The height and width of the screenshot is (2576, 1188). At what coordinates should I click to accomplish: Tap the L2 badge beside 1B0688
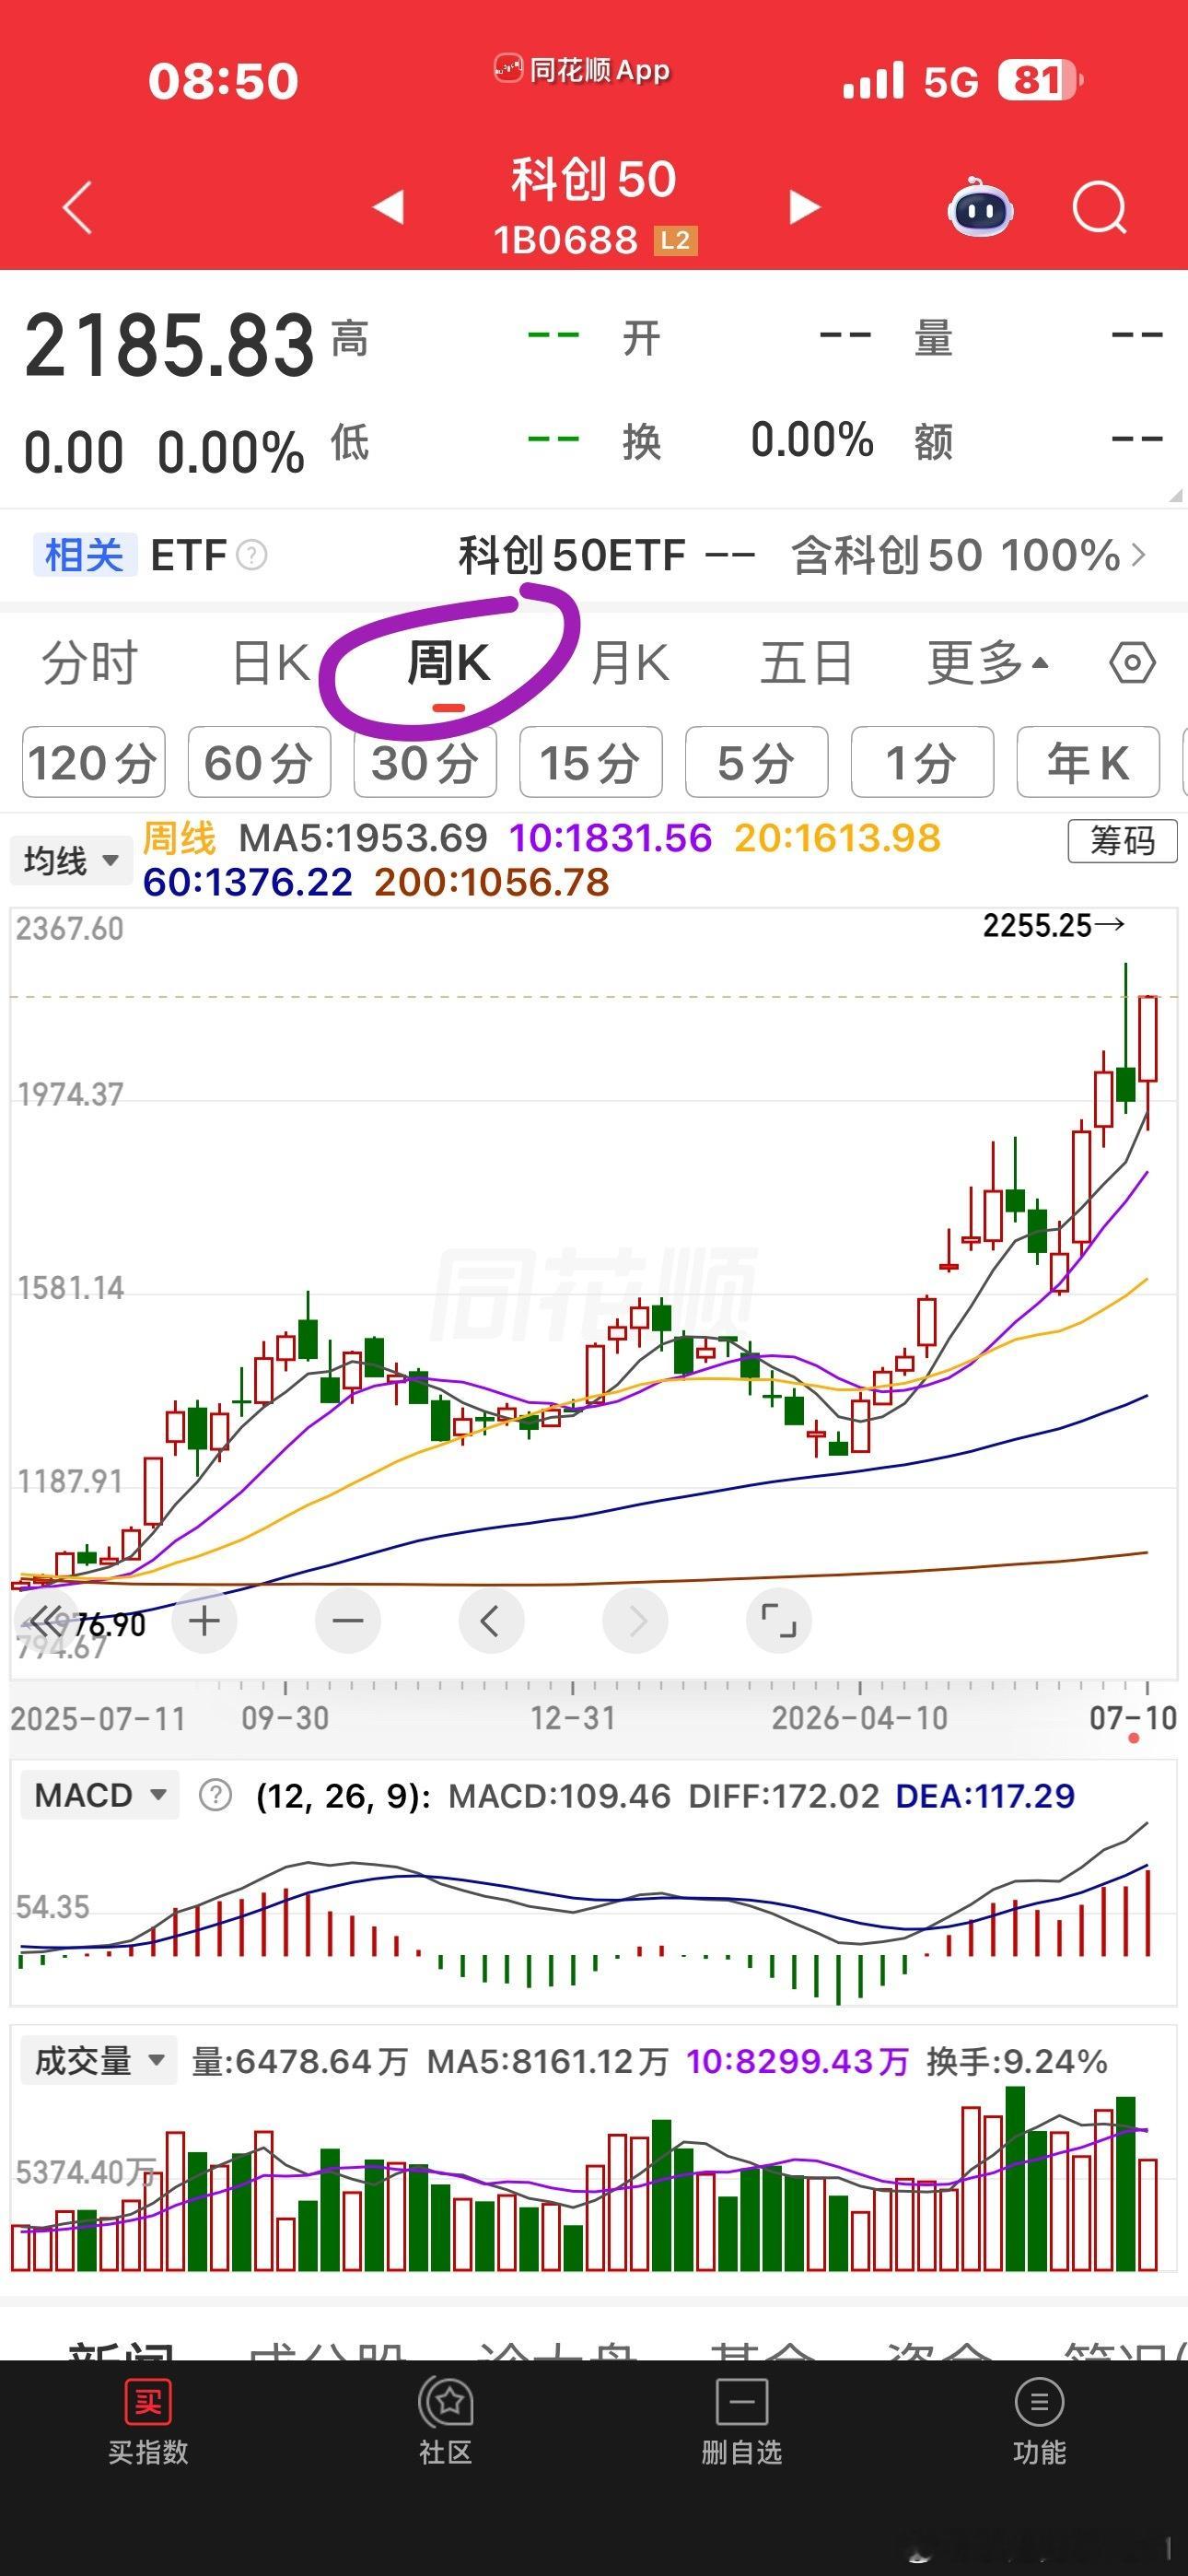point(675,240)
